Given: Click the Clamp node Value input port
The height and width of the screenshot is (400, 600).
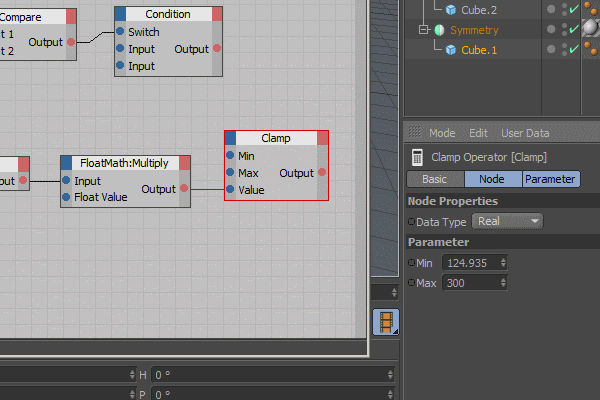Looking at the screenshot, I should 230,189.
